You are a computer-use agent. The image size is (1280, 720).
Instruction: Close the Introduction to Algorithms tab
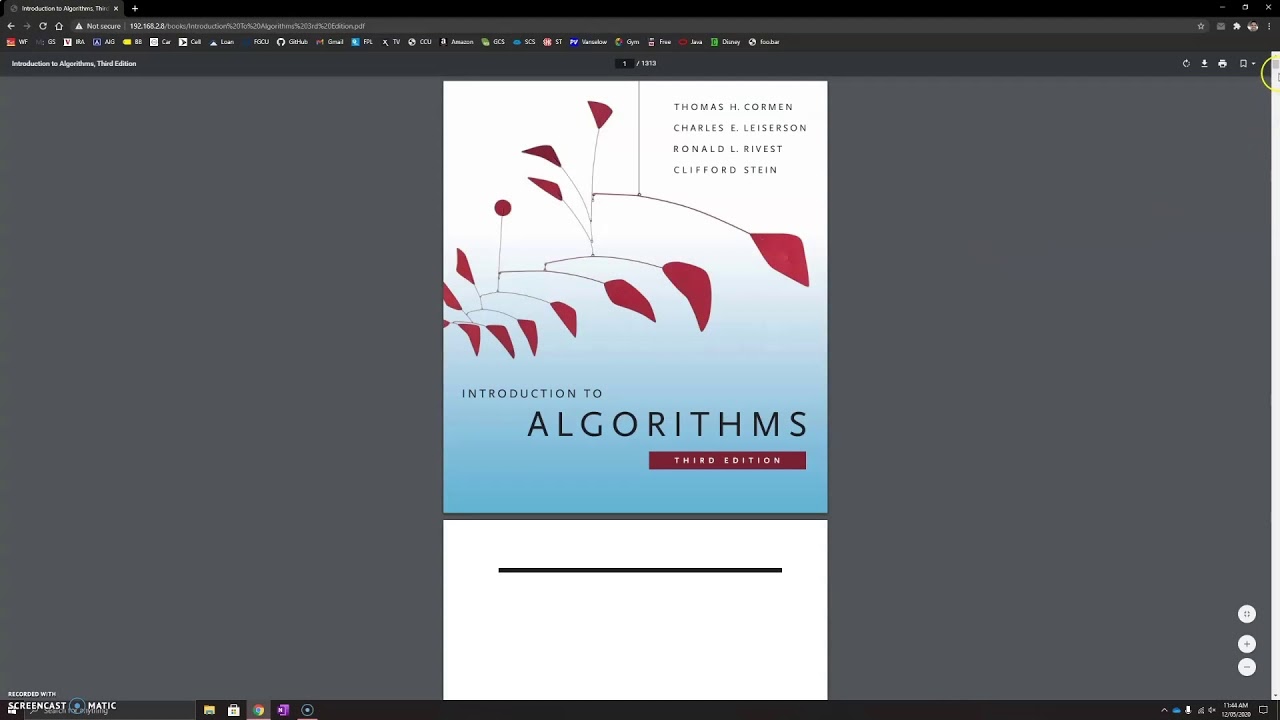point(116,8)
